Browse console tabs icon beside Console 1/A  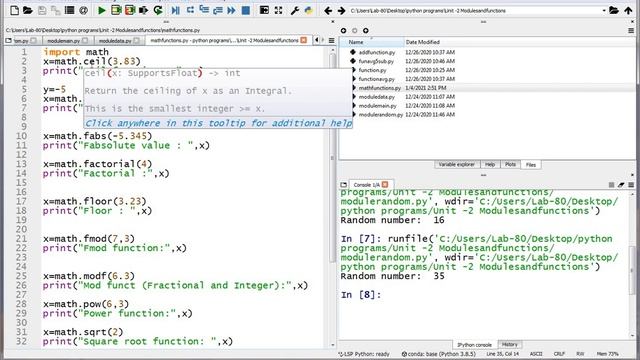(344, 185)
